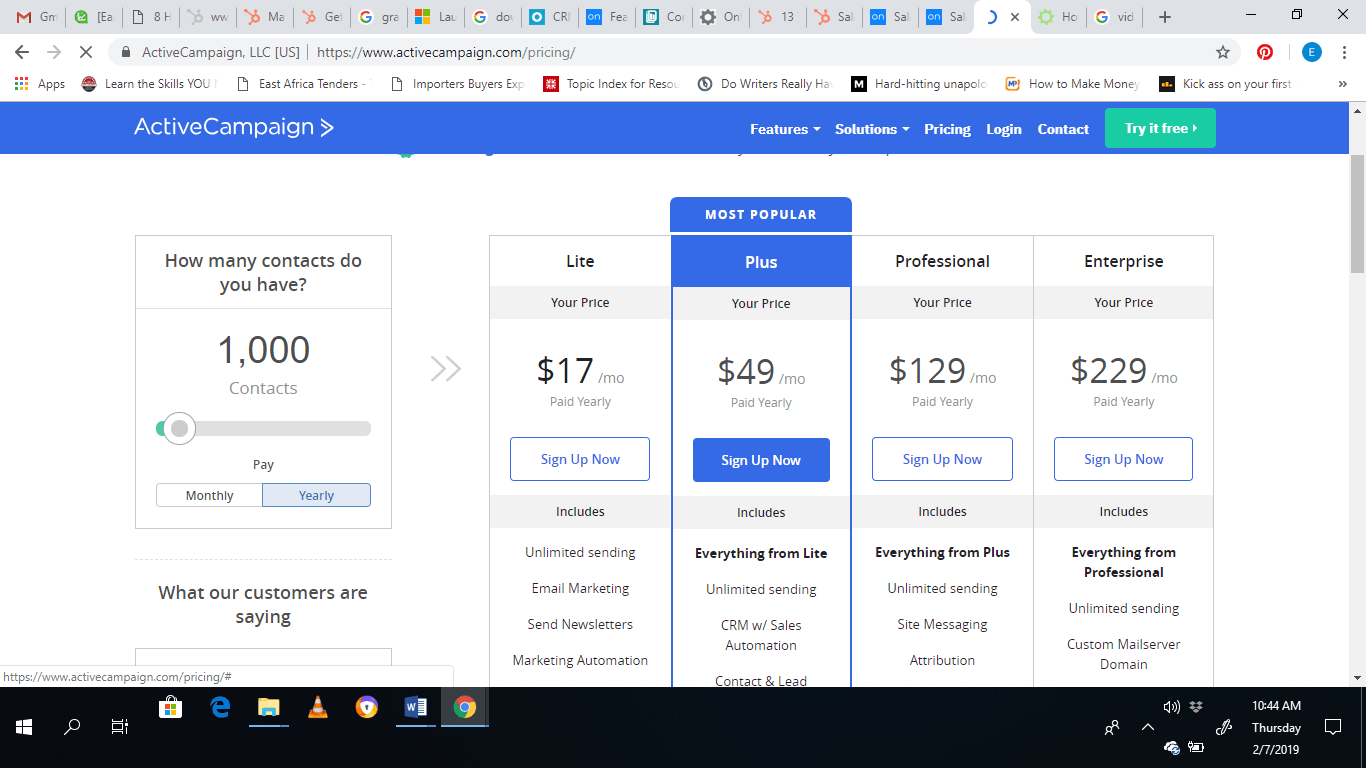Sign up for Lite plan

pos(580,459)
